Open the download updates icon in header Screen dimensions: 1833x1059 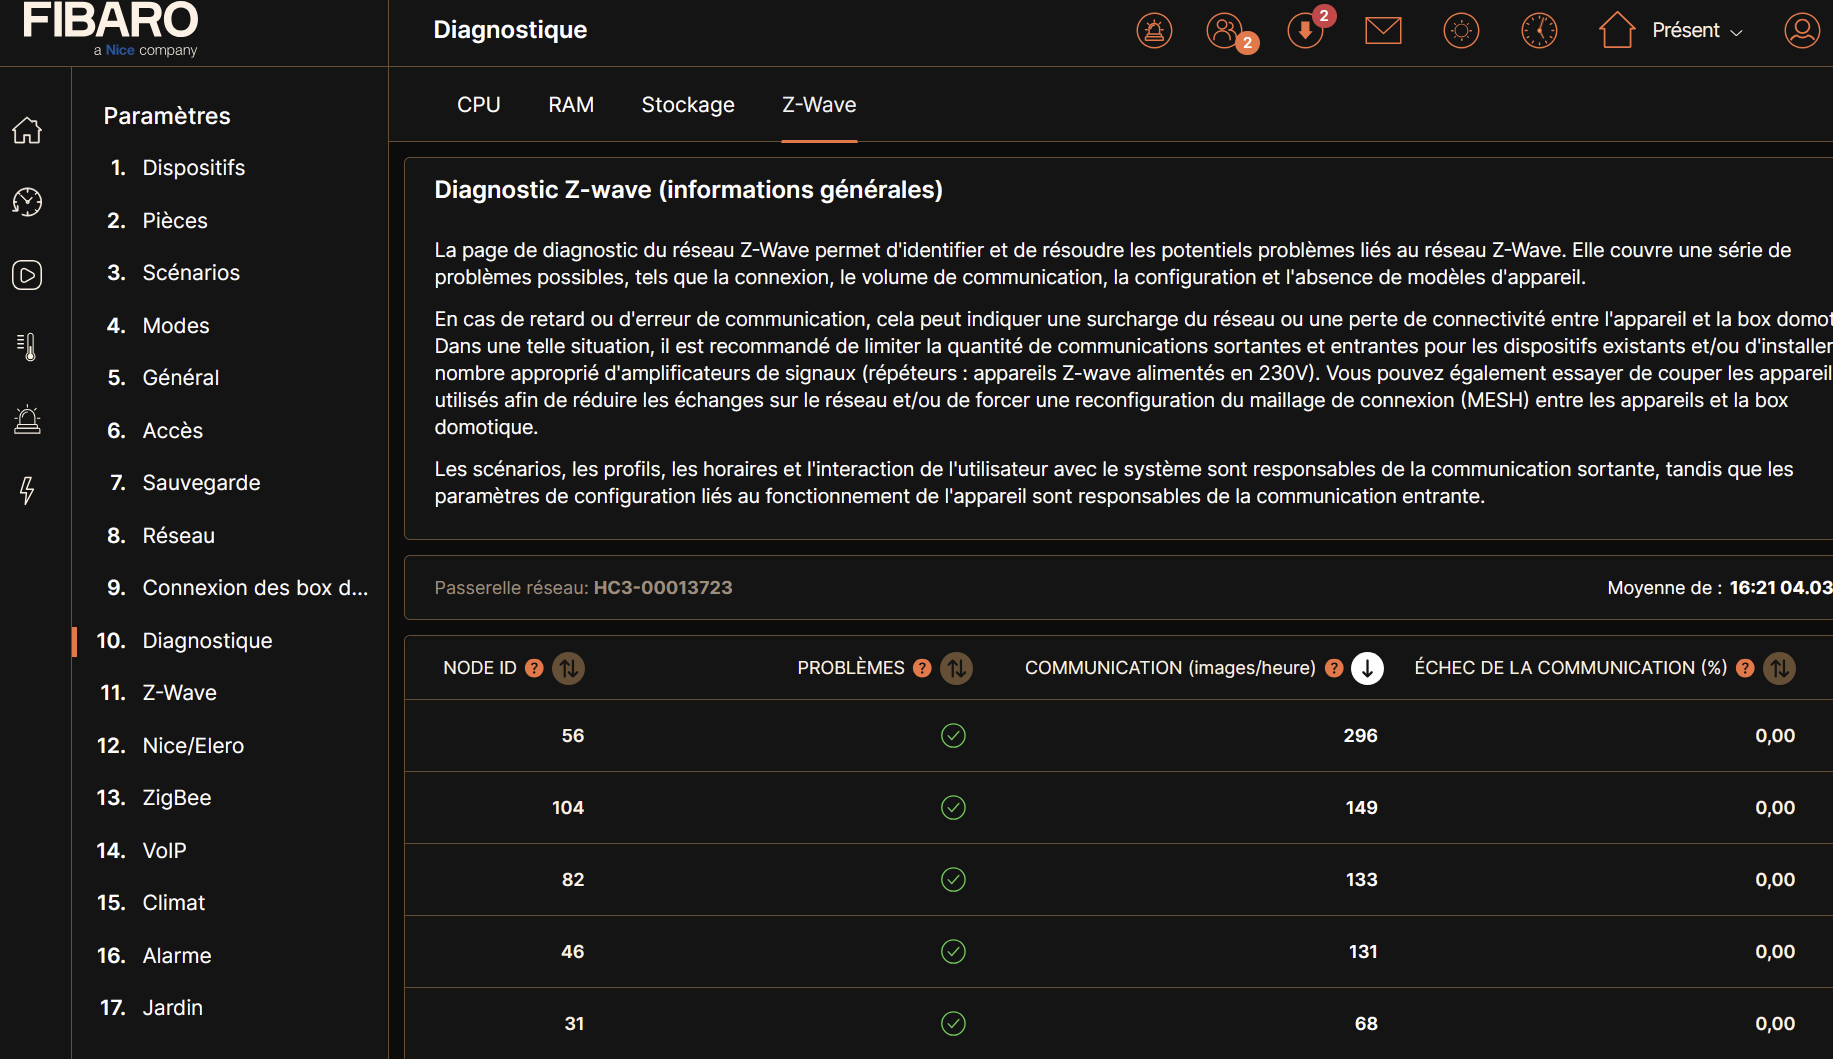pyautogui.click(x=1305, y=31)
